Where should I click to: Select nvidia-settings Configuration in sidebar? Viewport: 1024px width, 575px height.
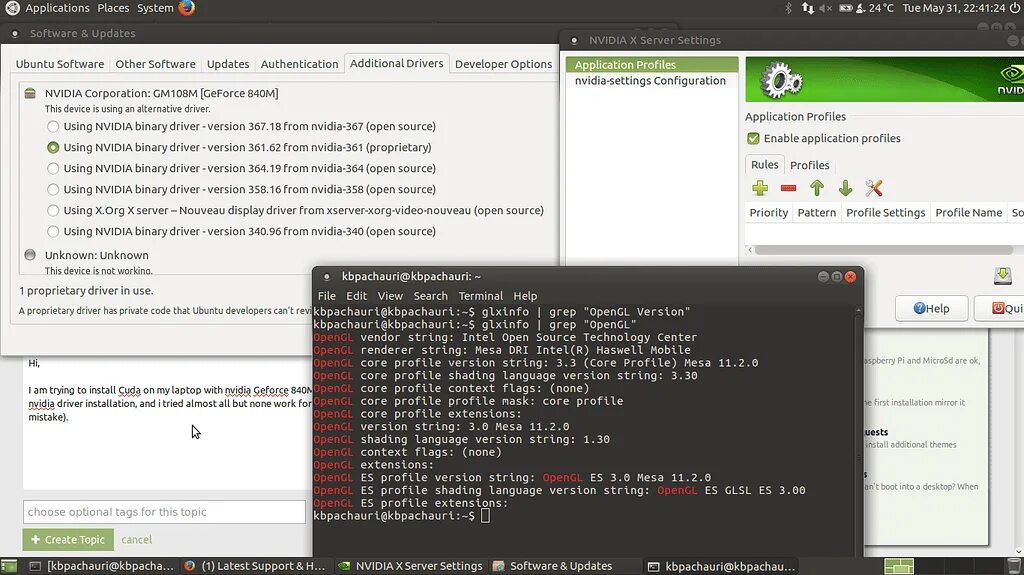click(x=652, y=80)
